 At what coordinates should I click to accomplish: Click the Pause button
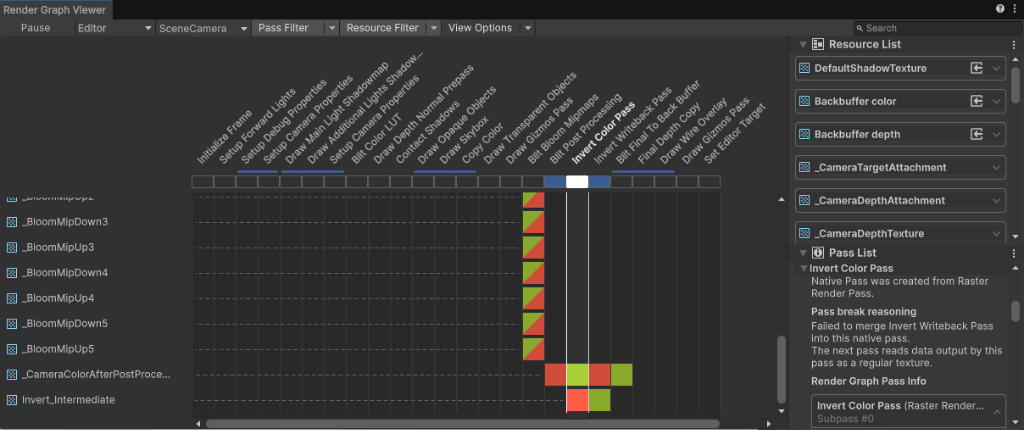(35, 28)
